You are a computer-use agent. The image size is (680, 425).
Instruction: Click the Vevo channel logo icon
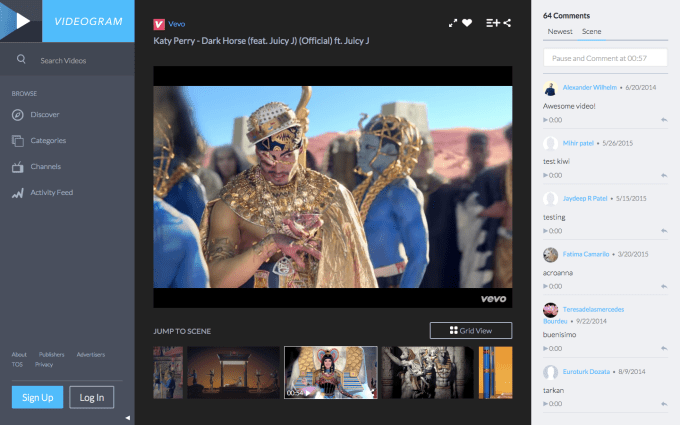pyautogui.click(x=159, y=24)
